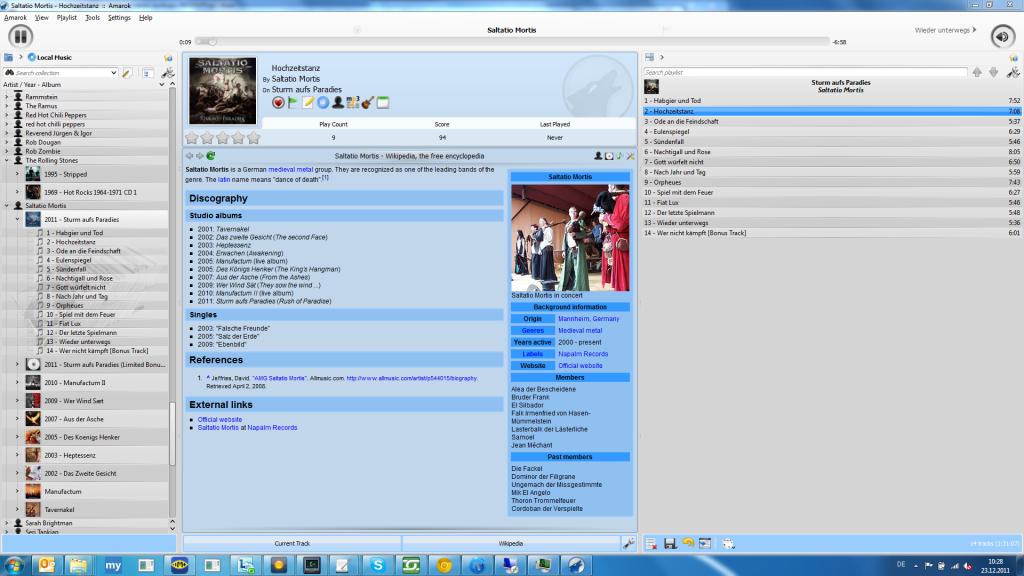The height and width of the screenshot is (576, 1024).
Task: Love this track with the heart icon
Action: coord(278,103)
